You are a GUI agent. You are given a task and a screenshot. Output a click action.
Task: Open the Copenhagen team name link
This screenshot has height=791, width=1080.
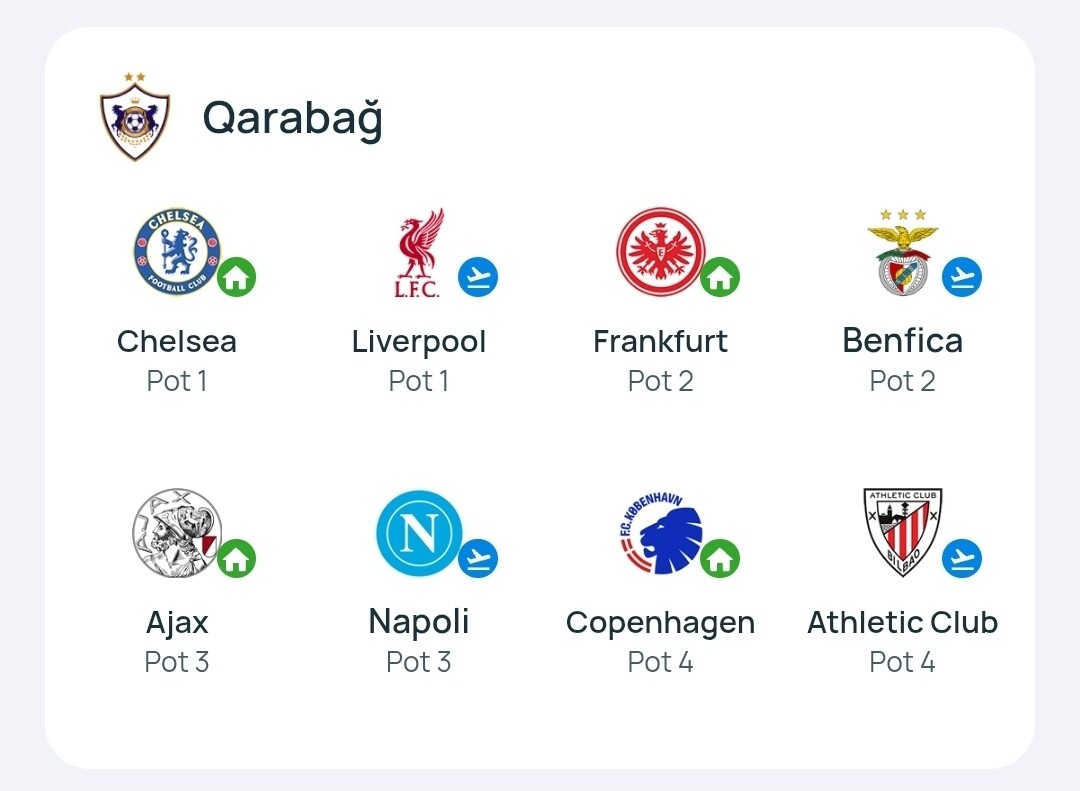[x=660, y=622]
